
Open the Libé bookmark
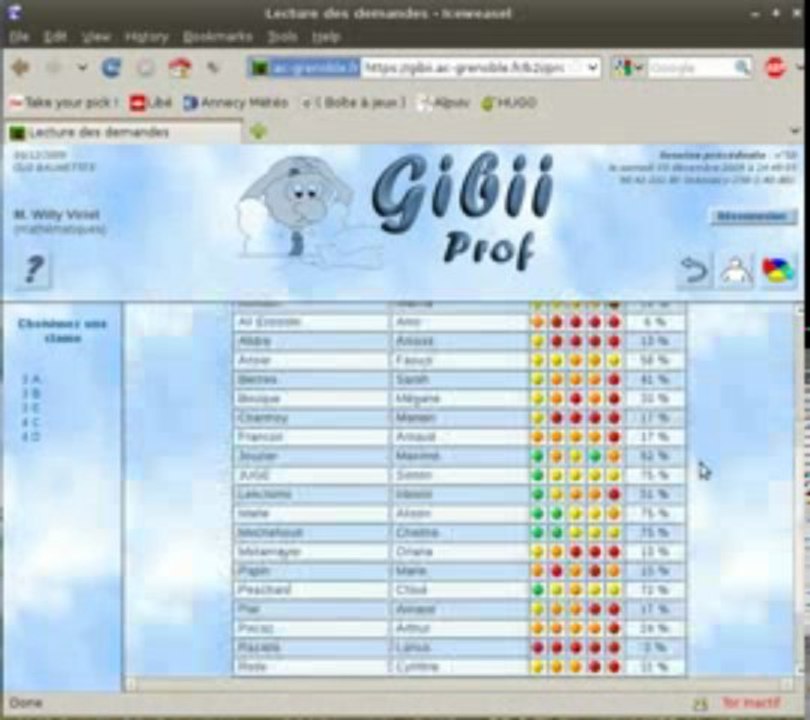pos(151,103)
